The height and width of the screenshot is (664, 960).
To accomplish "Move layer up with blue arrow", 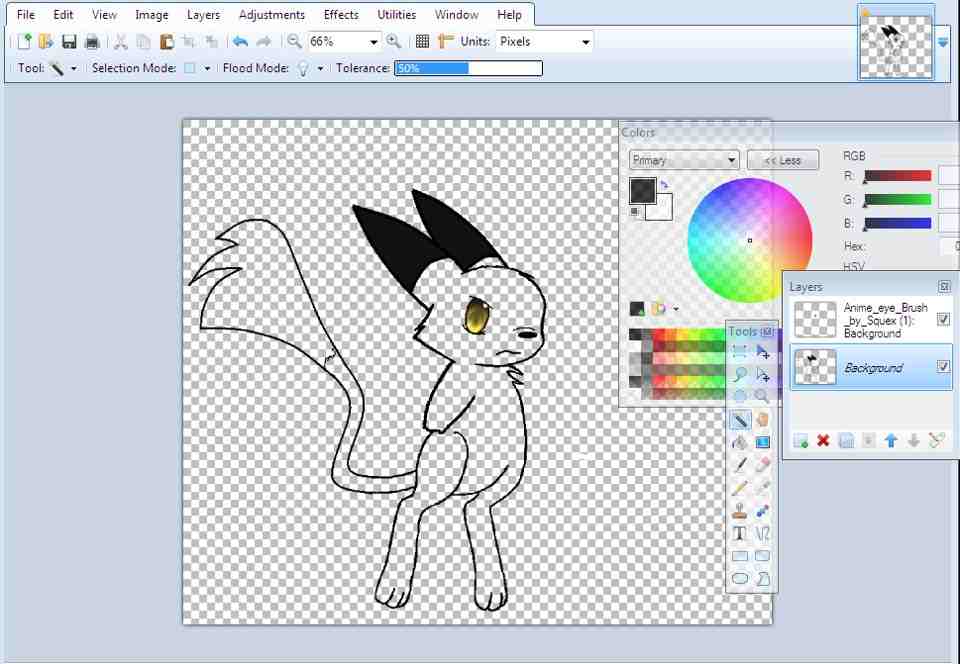I will coord(891,441).
